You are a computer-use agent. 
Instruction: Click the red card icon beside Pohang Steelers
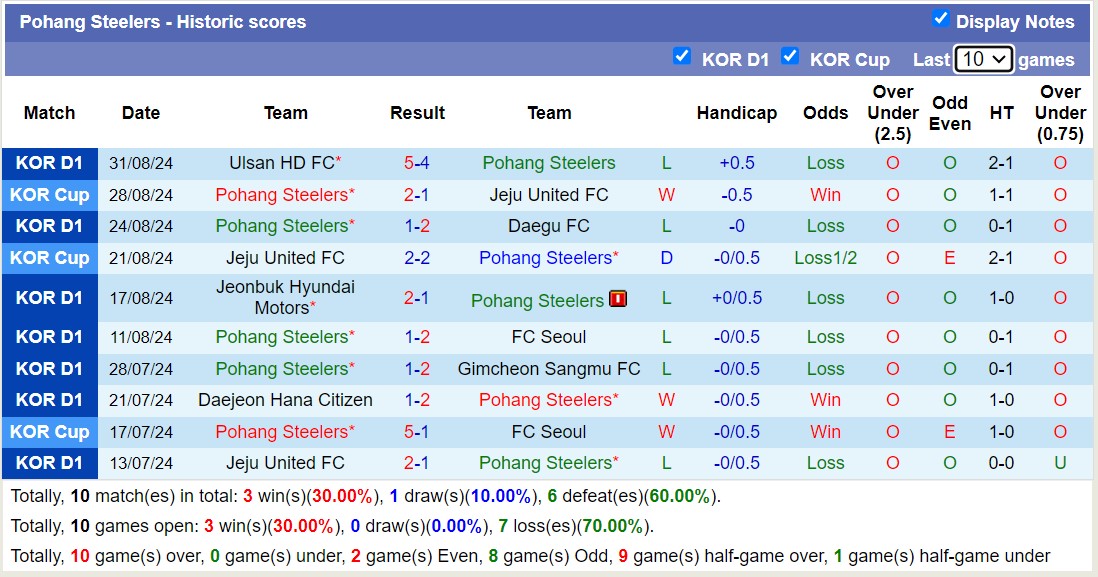click(x=618, y=297)
